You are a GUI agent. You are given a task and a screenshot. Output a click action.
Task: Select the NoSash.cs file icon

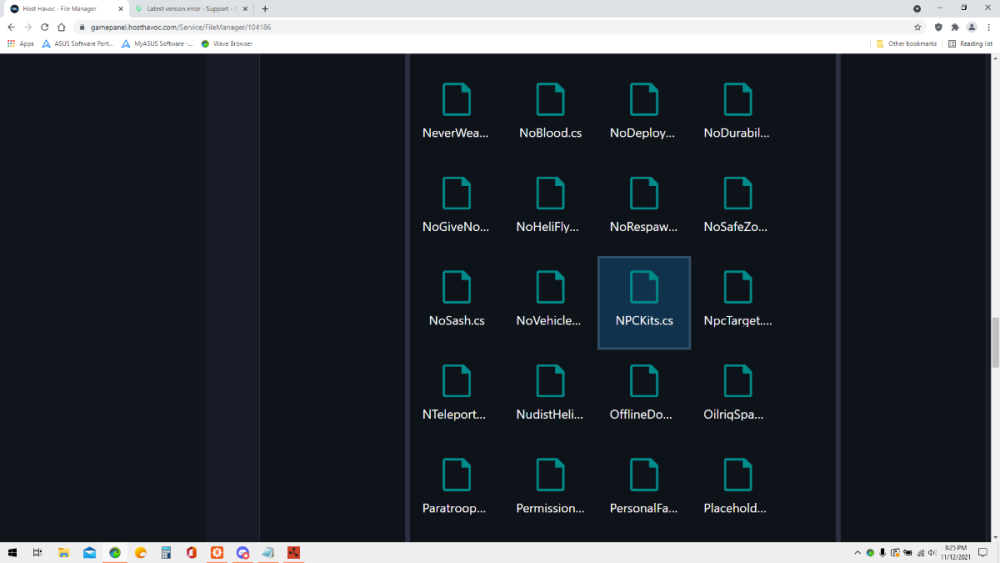[x=456, y=287]
